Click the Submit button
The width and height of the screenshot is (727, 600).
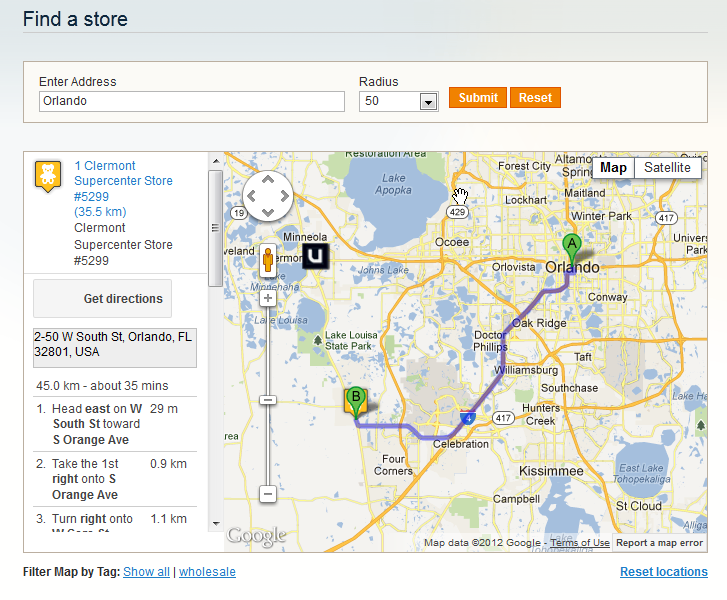pyautogui.click(x=478, y=97)
